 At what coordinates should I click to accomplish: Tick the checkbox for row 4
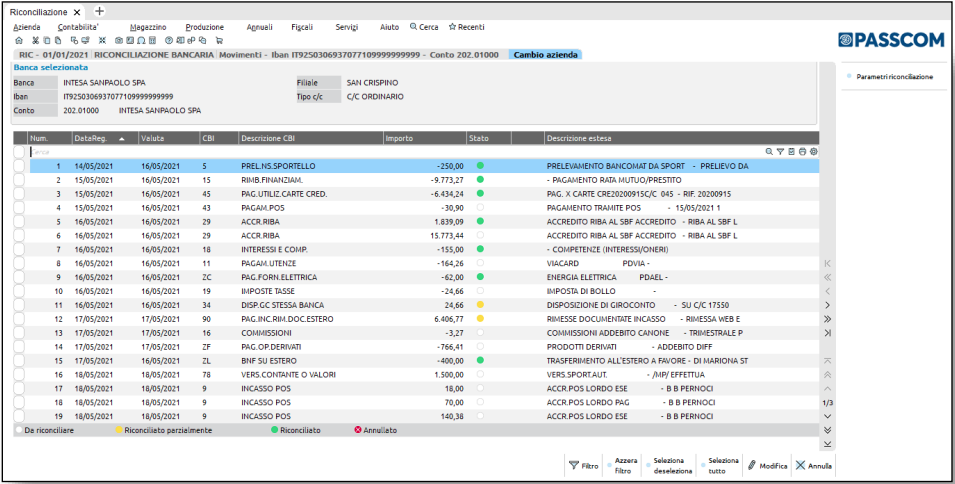19,208
